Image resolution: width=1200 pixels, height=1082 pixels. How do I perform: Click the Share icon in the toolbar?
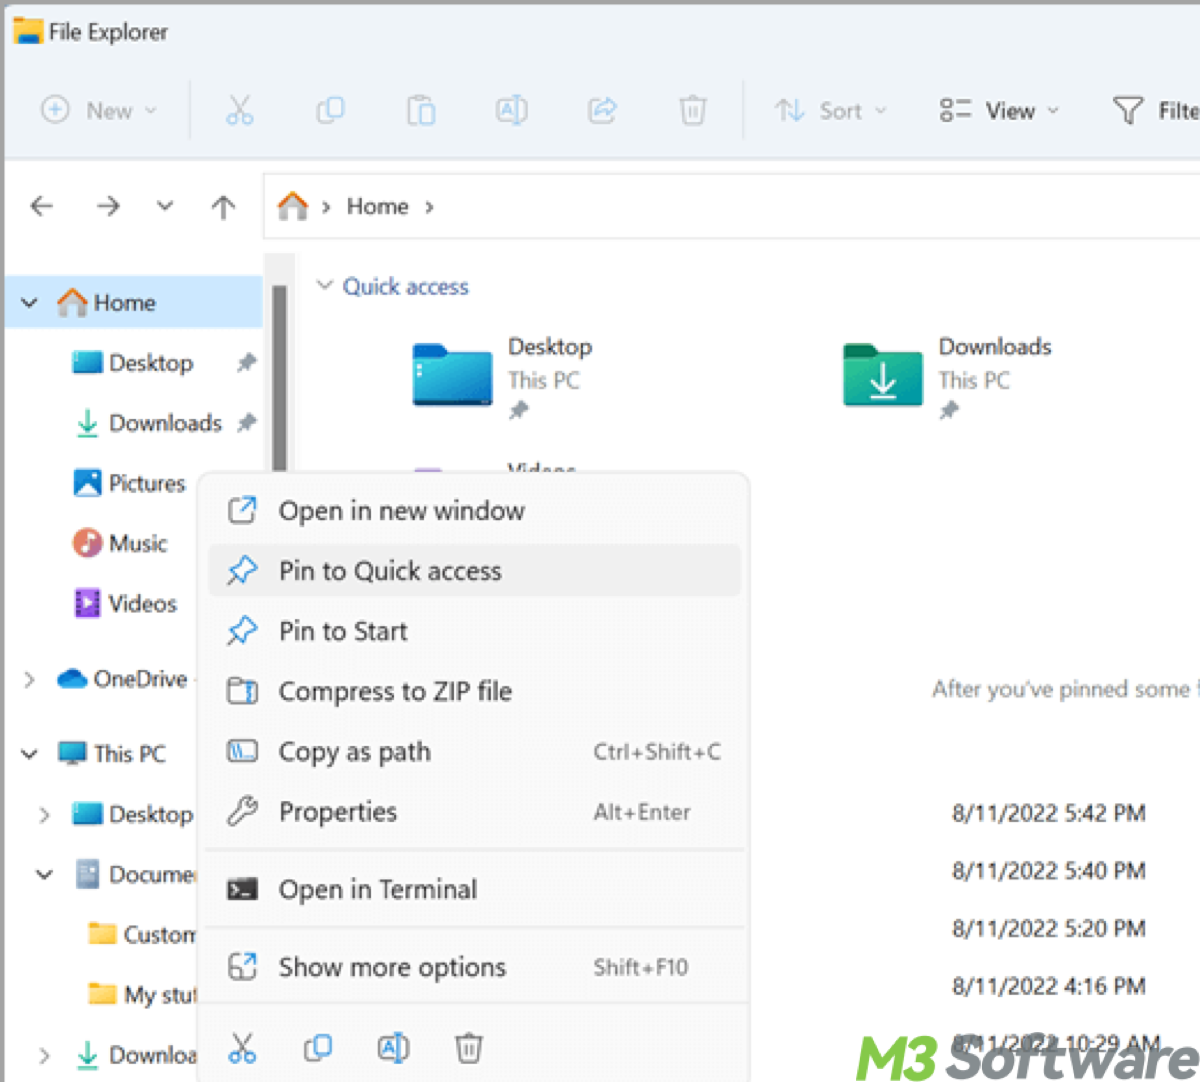(x=602, y=110)
